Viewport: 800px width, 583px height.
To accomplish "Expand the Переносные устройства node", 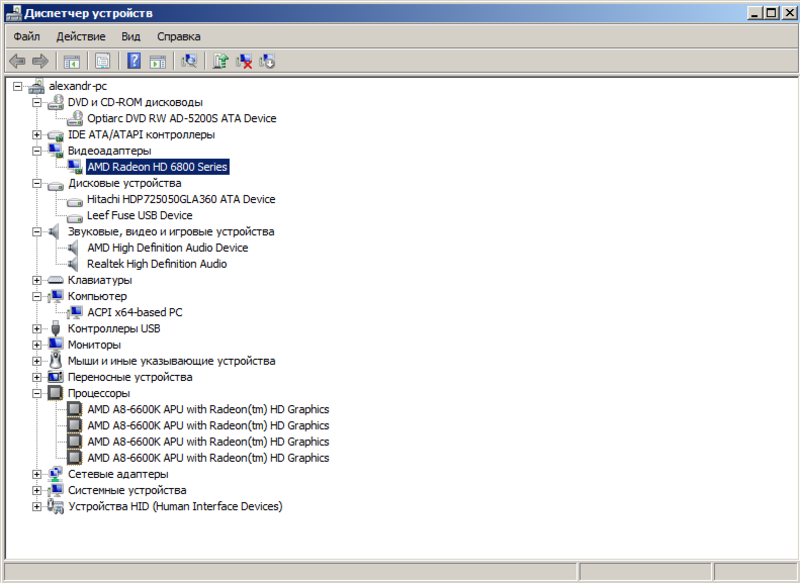I will 36,377.
